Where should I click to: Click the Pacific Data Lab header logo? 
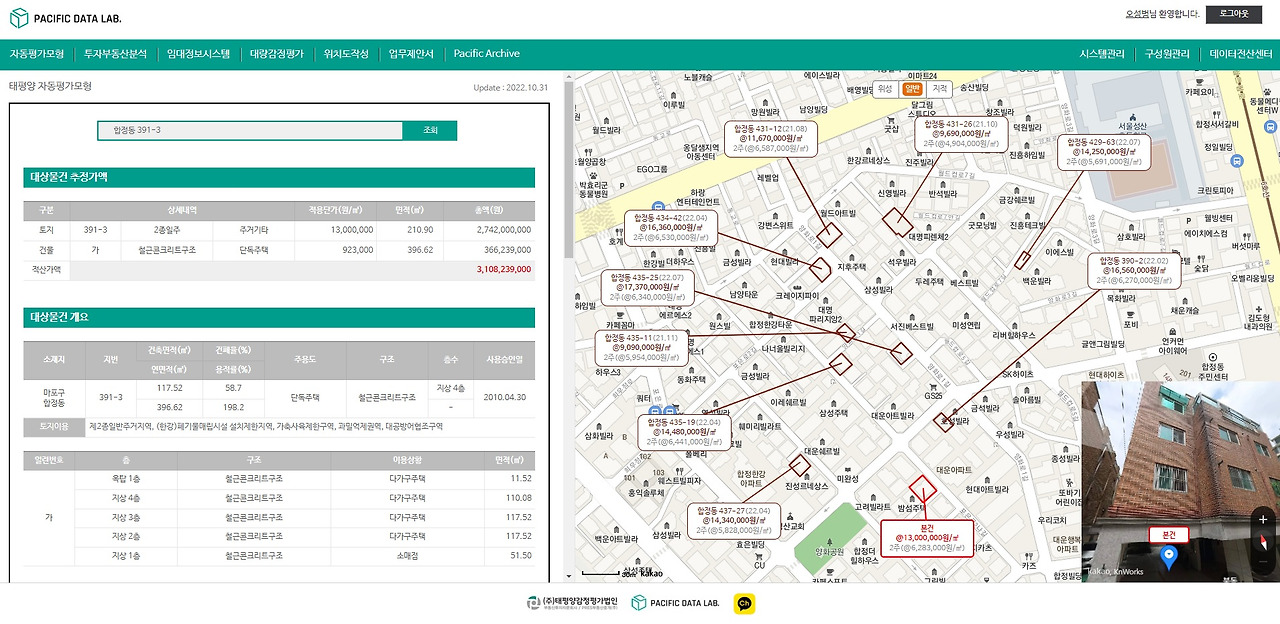(x=65, y=18)
